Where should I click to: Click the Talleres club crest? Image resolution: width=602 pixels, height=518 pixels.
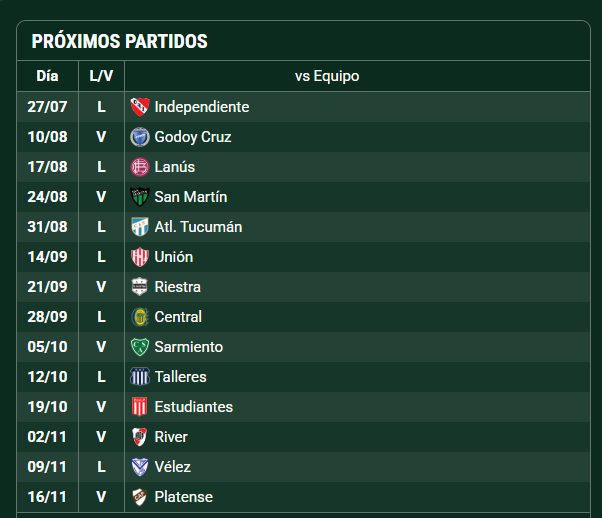point(140,377)
